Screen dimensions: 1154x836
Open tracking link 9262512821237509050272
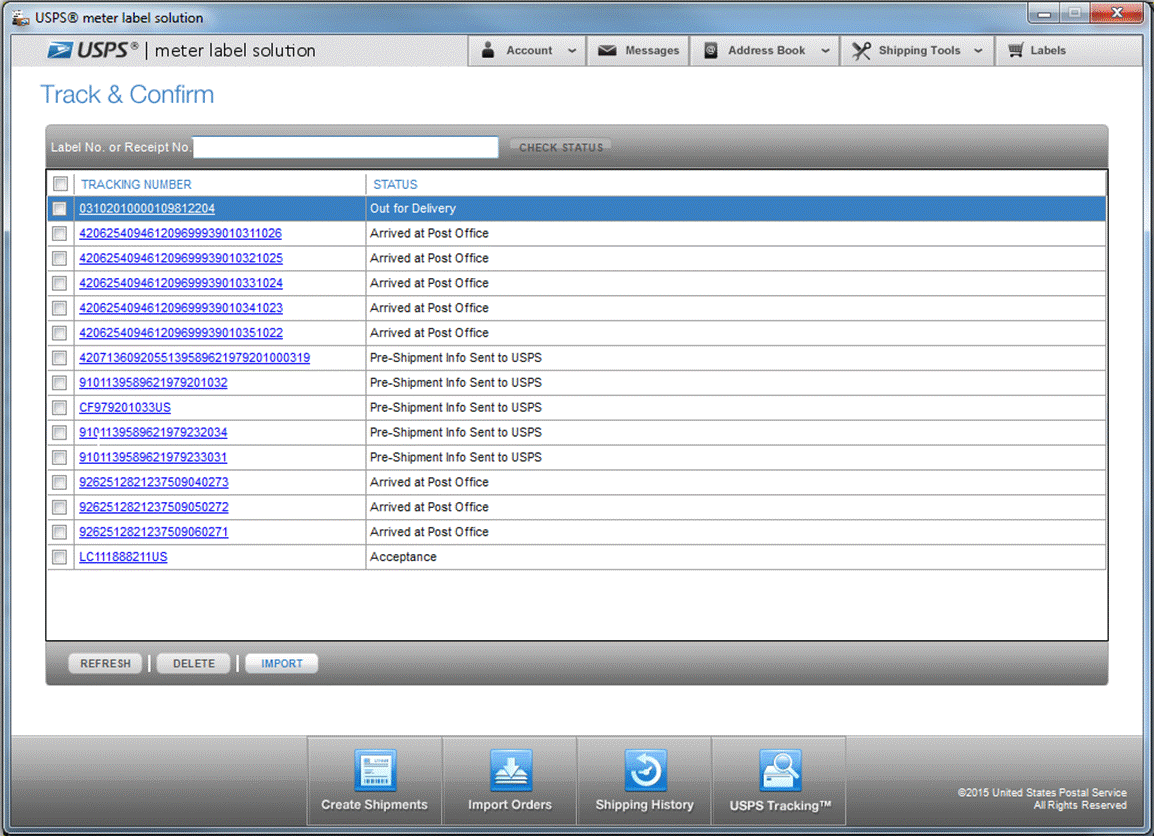pyautogui.click(x=154, y=507)
